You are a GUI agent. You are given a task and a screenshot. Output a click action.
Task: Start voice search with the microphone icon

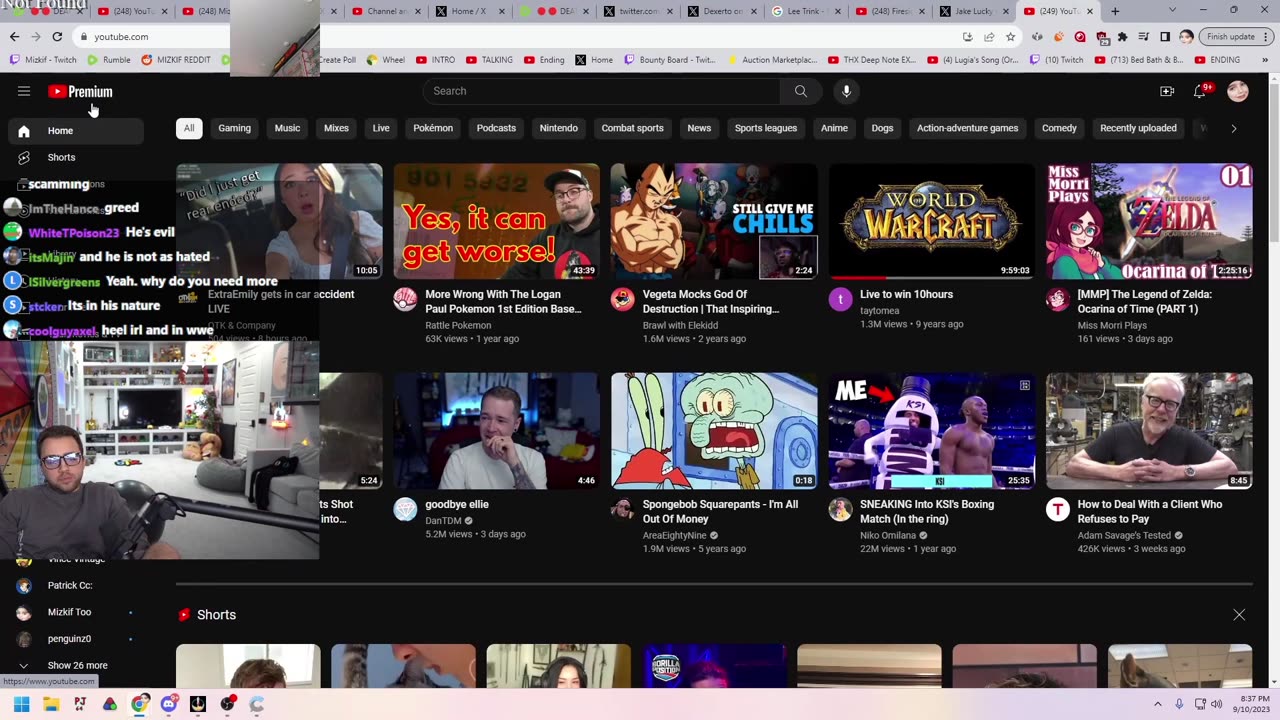click(846, 91)
